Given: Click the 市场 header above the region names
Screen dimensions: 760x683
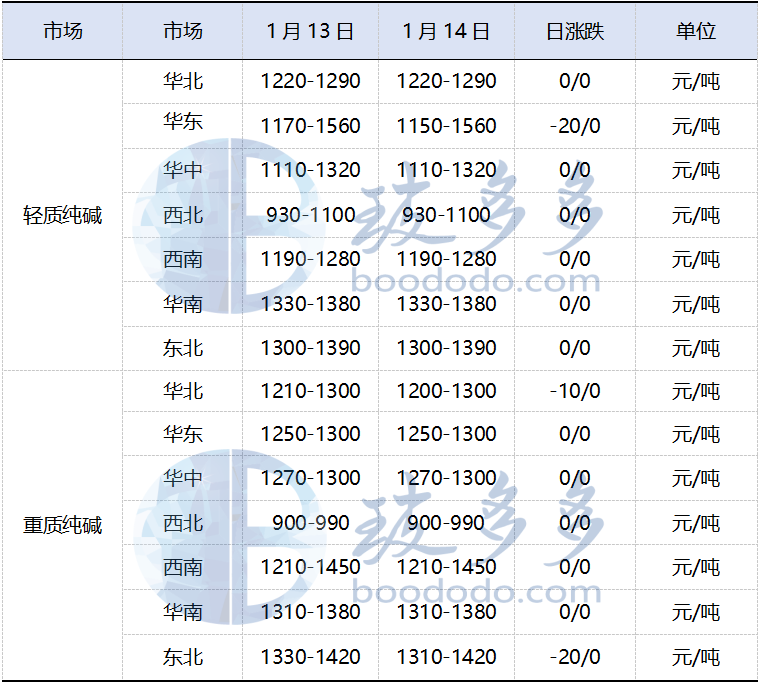Looking at the screenshot, I should click(183, 32).
